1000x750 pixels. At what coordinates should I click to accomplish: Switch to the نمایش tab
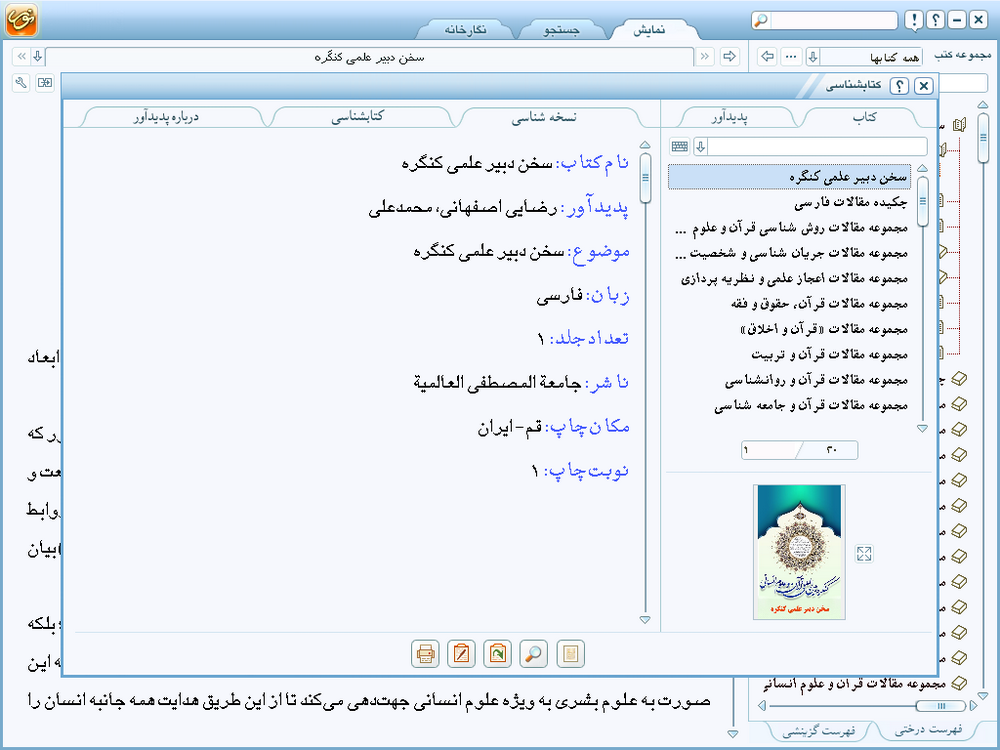click(649, 30)
